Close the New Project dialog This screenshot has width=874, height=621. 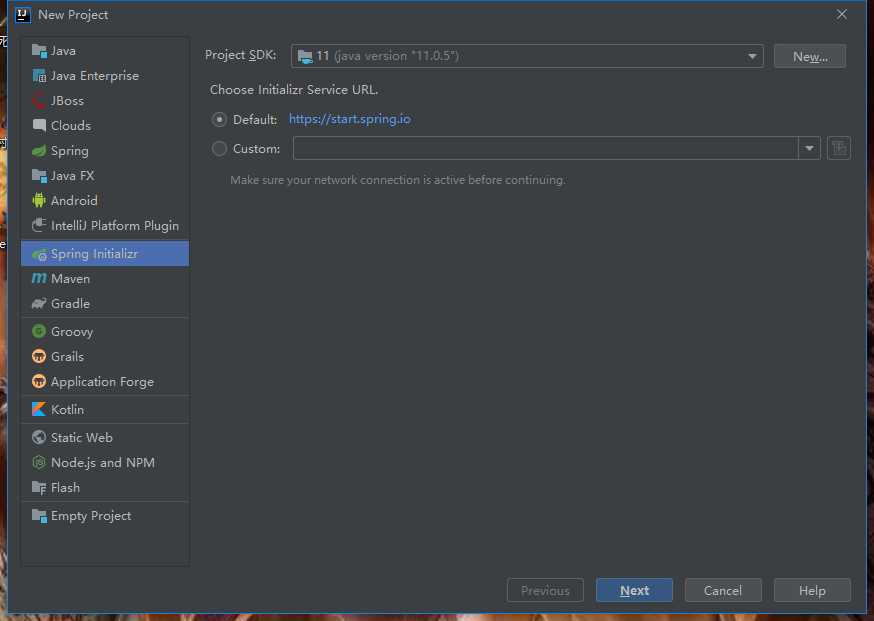842,14
